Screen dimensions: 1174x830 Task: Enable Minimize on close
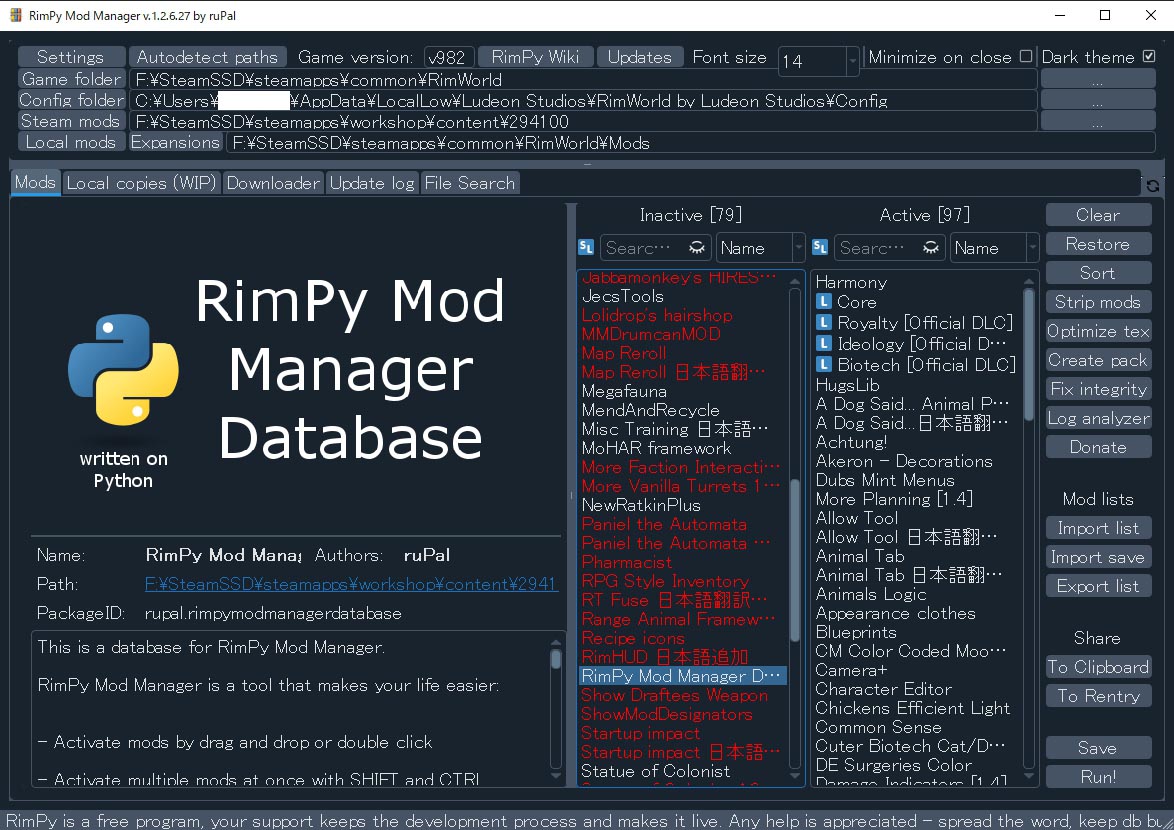(x=1025, y=57)
